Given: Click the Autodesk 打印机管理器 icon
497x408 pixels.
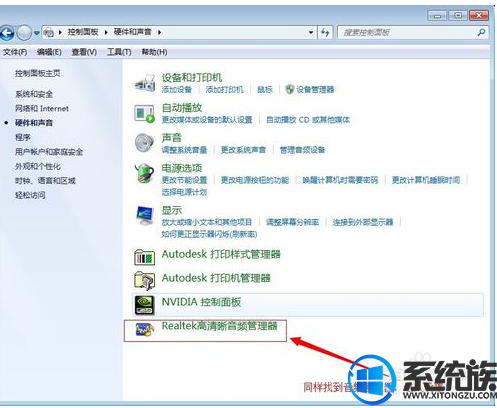Looking at the screenshot, I should (144, 280).
